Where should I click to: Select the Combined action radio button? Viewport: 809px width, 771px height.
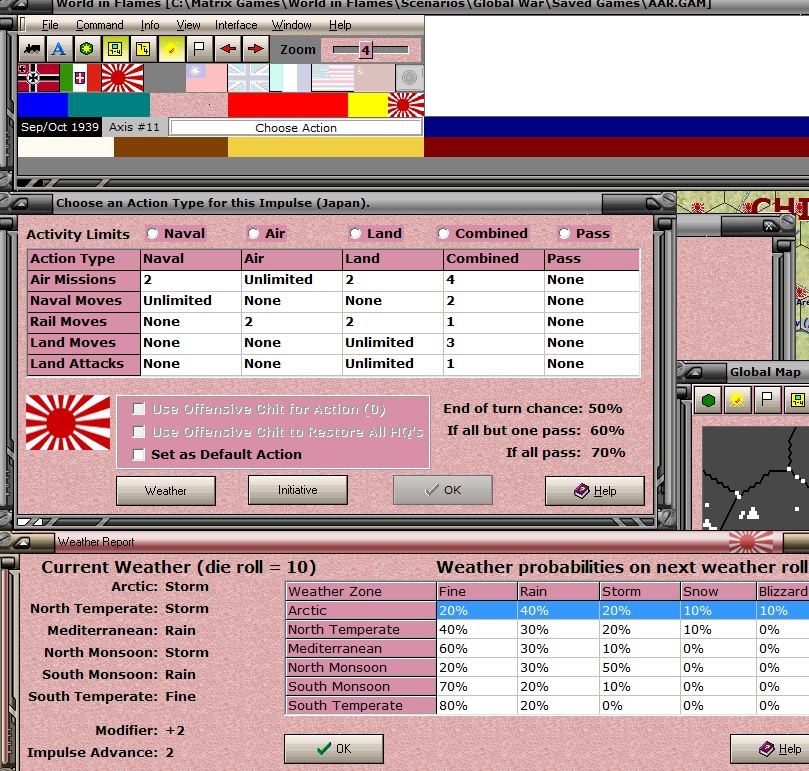click(x=443, y=234)
